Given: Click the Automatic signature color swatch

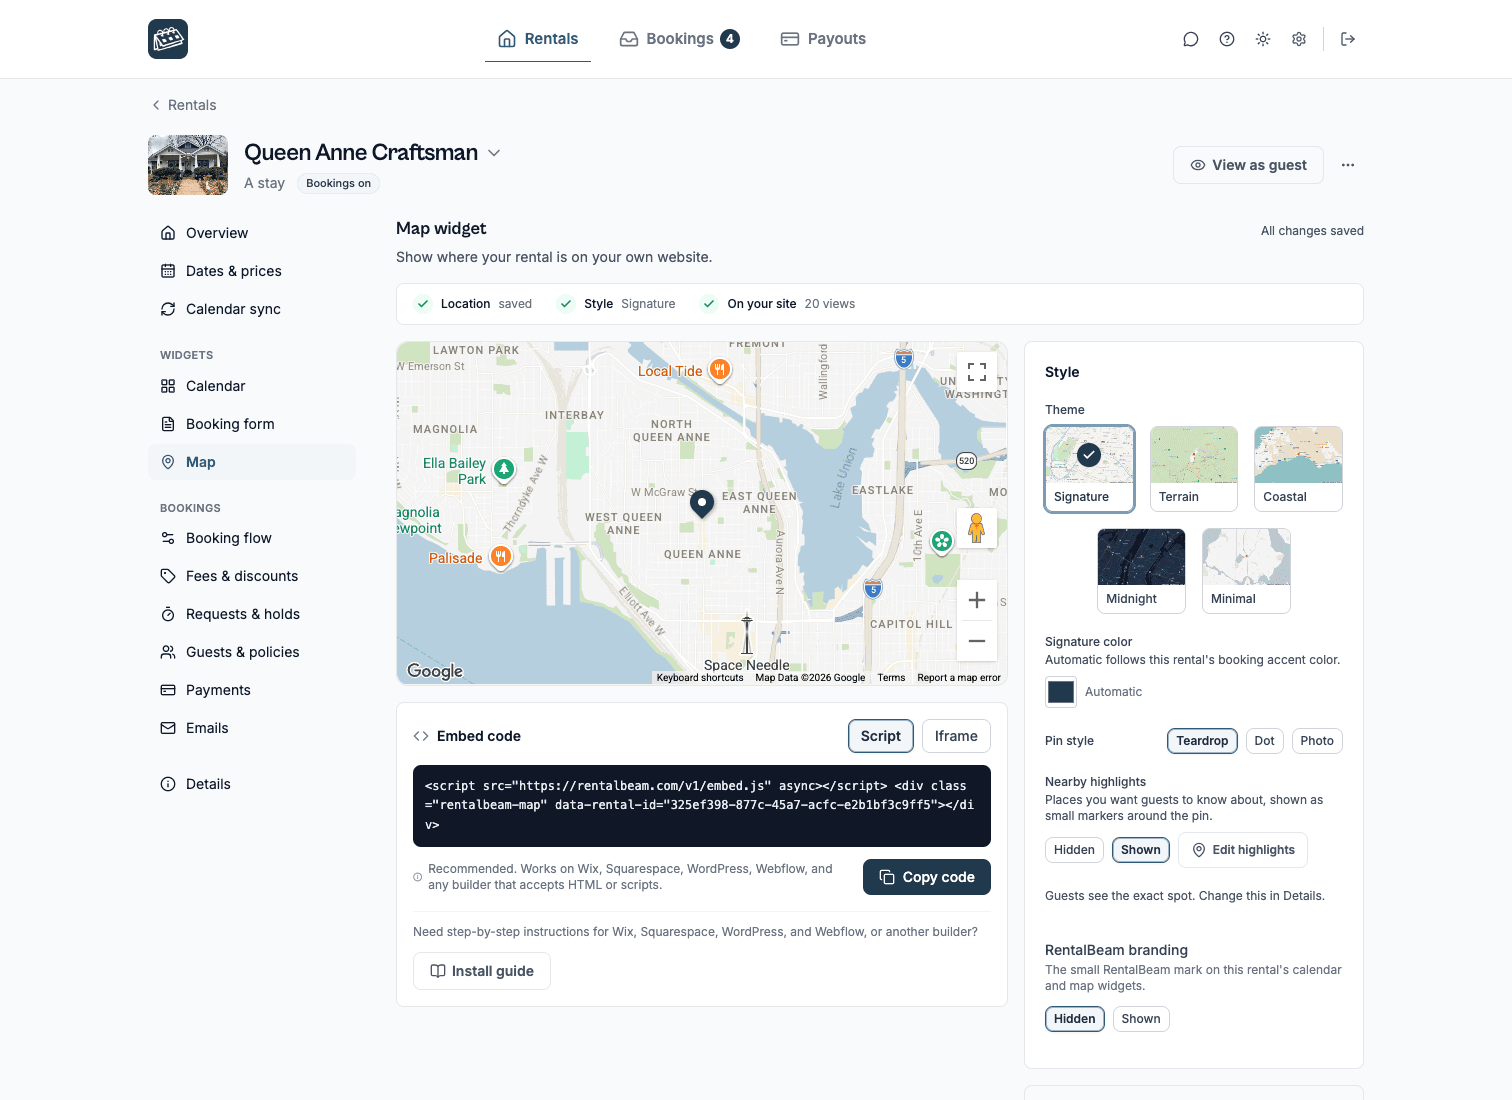Looking at the screenshot, I should point(1061,691).
